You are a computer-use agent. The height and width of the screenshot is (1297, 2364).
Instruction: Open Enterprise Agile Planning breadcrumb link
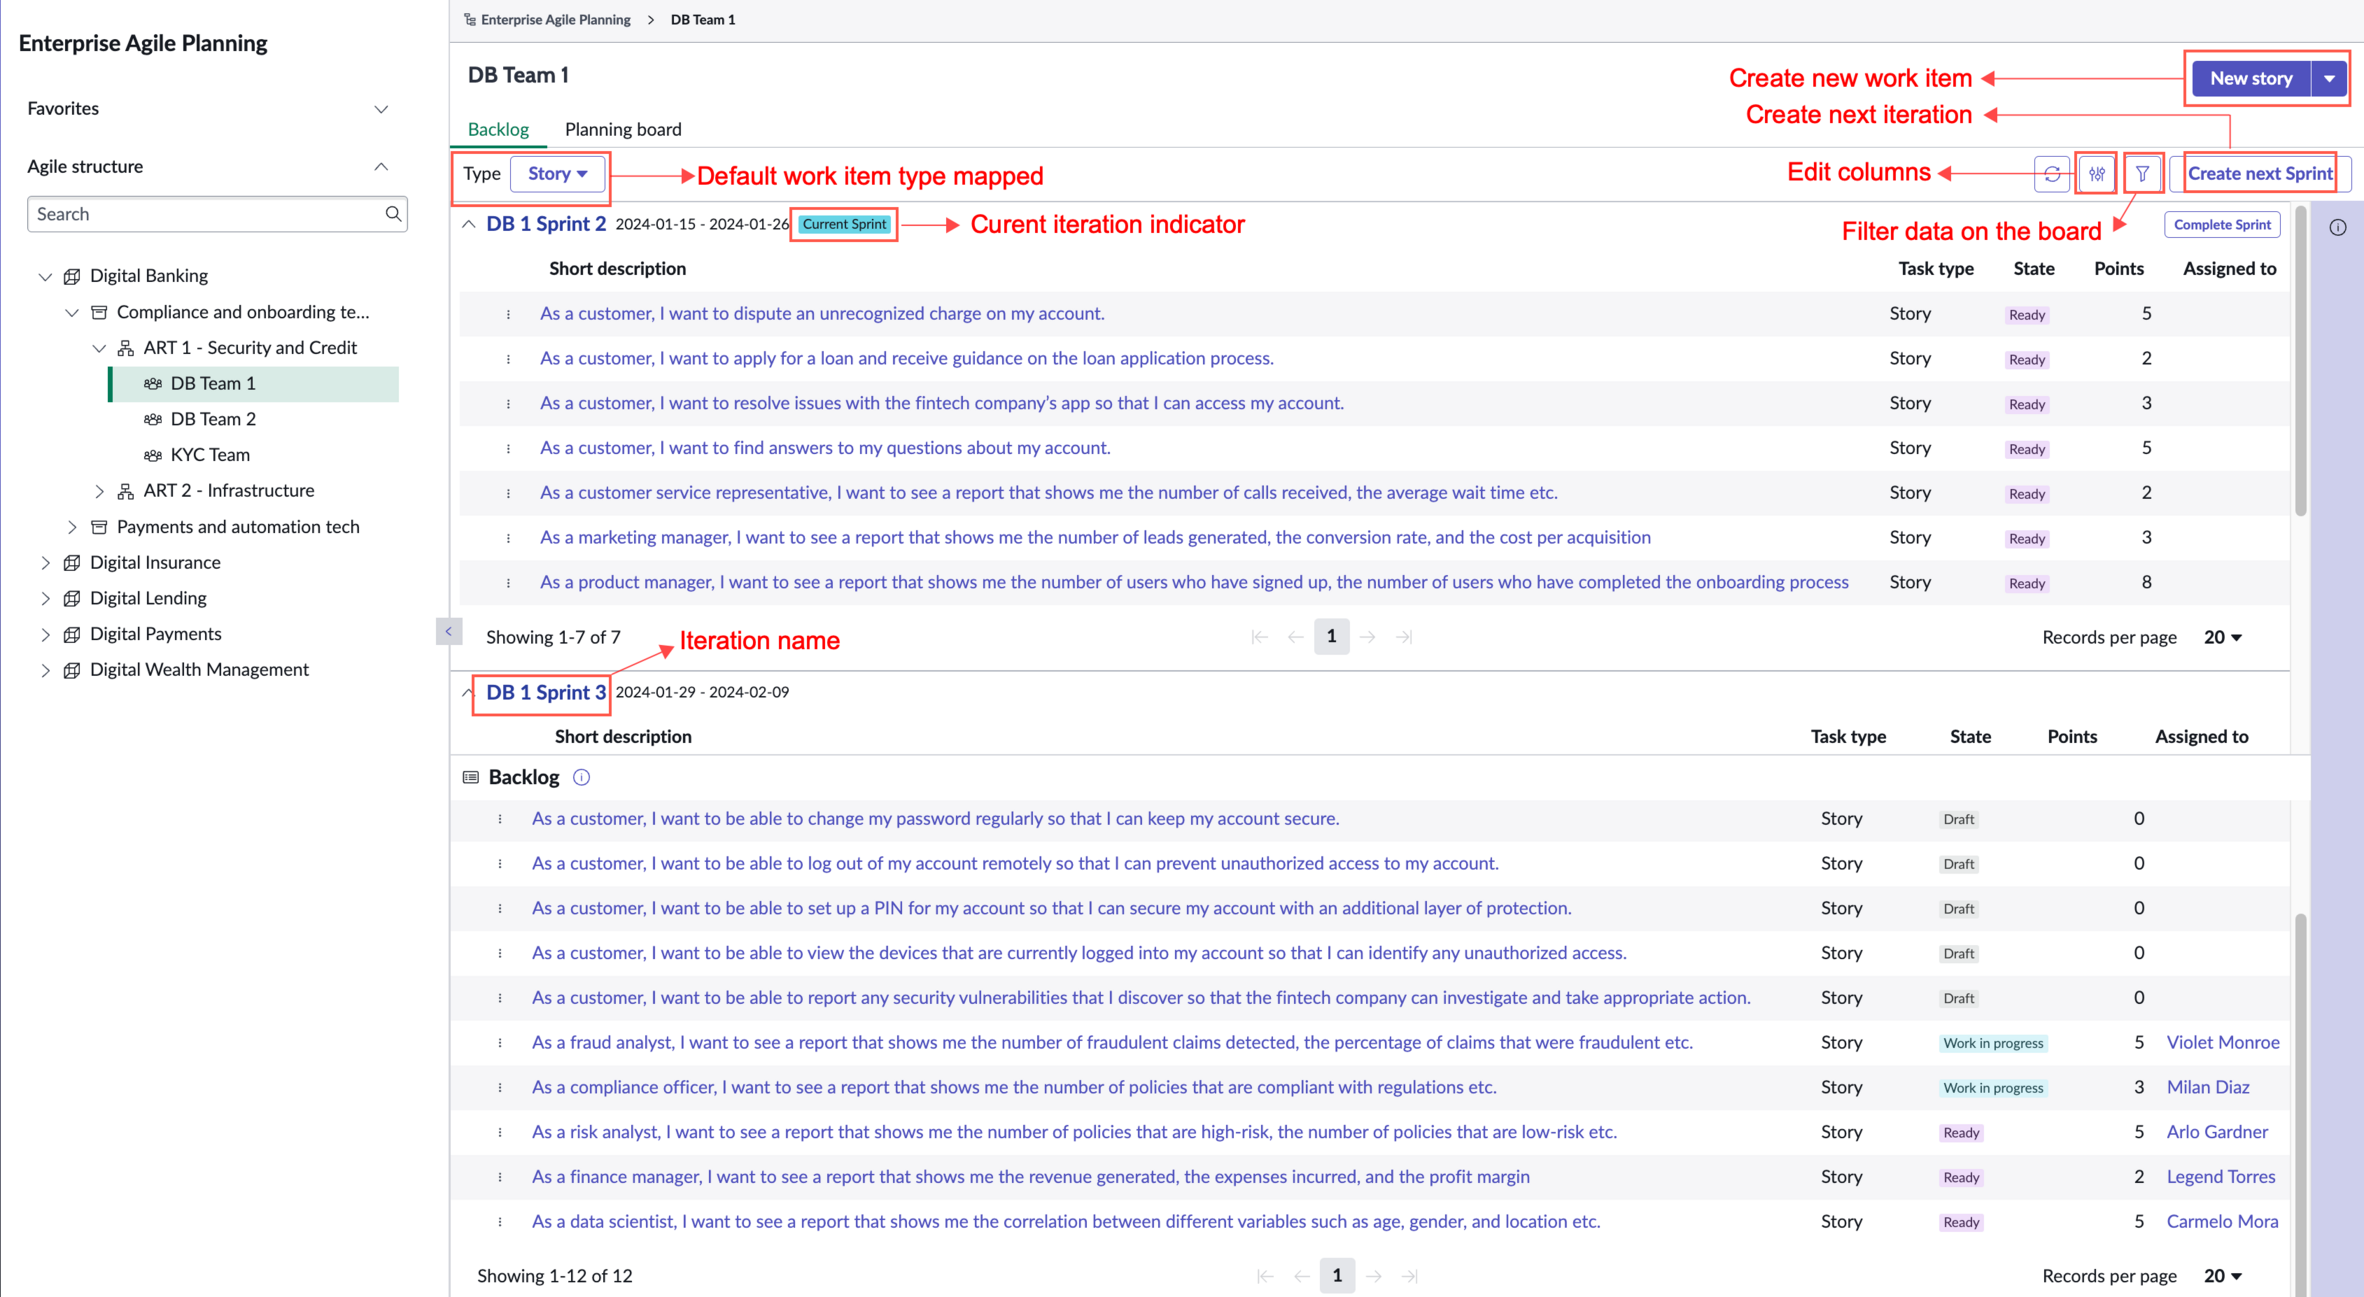[x=555, y=19]
